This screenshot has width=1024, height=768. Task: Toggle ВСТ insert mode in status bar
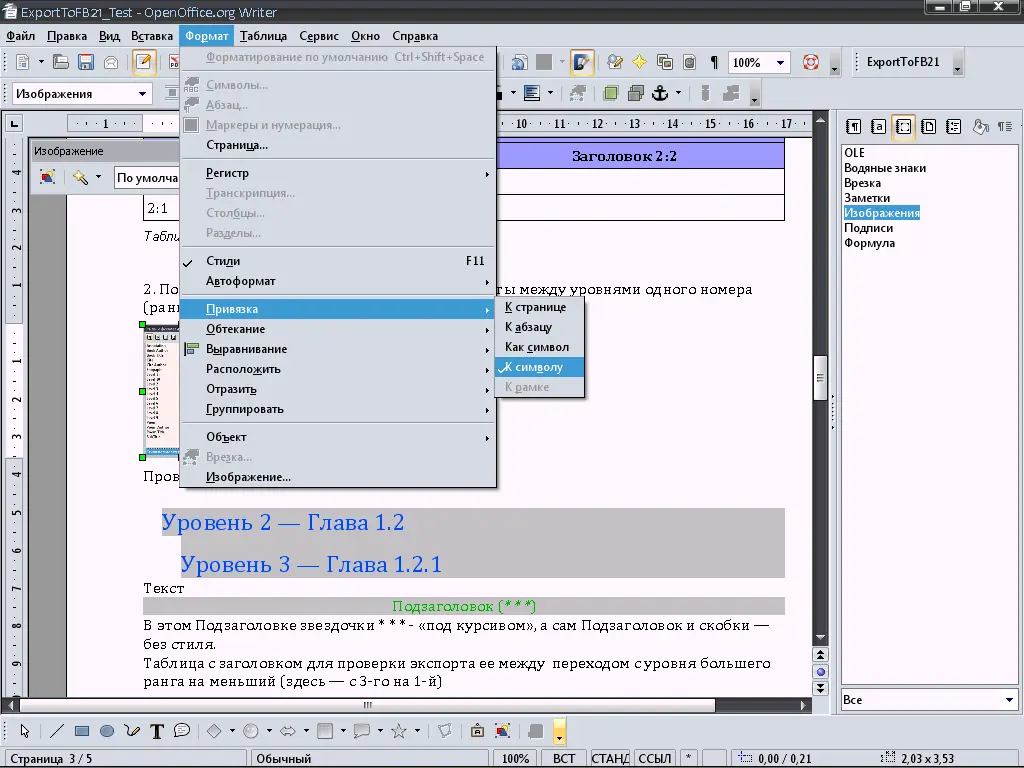(x=564, y=758)
